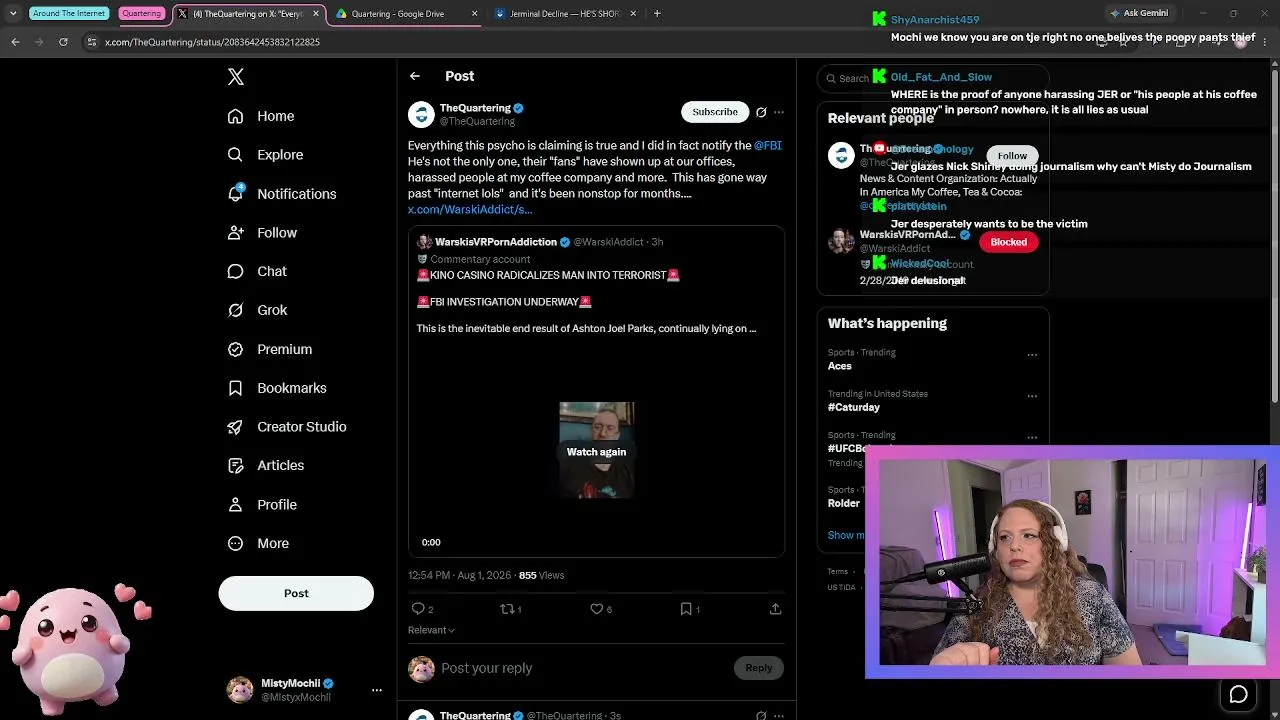The image size is (1280, 720).
Task: Open a new browser tab
Action: tap(657, 14)
